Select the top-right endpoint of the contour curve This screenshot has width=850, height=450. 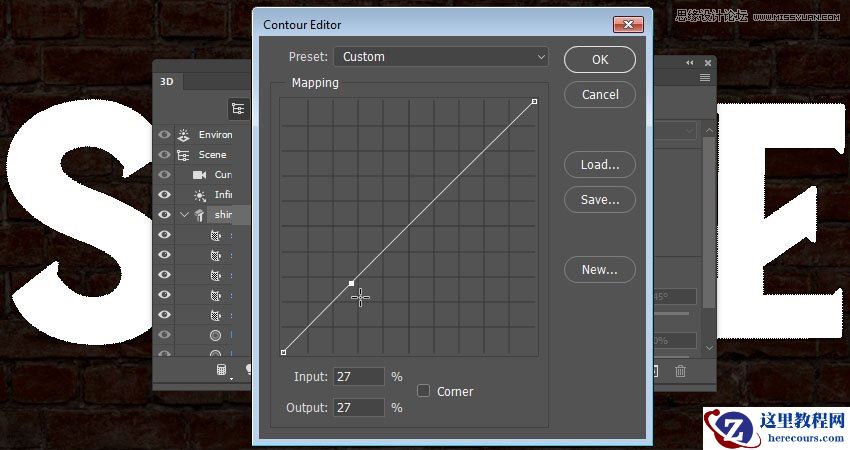pos(535,101)
